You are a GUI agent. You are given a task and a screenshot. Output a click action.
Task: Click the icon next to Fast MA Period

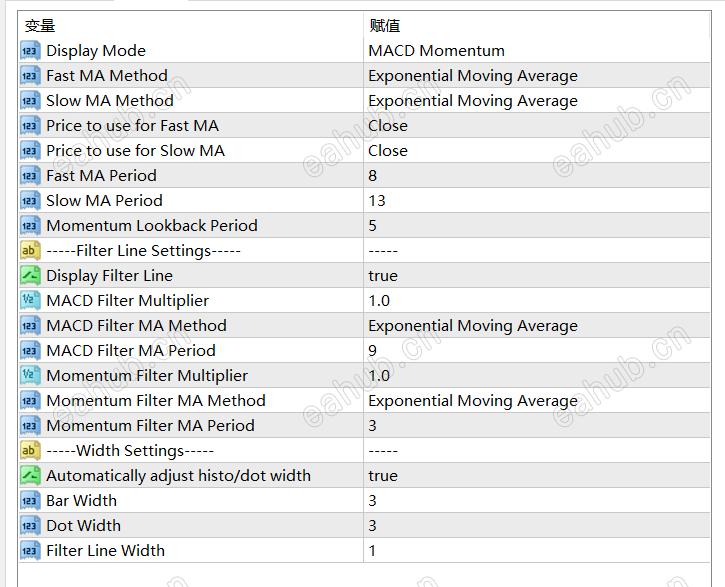[x=29, y=176]
